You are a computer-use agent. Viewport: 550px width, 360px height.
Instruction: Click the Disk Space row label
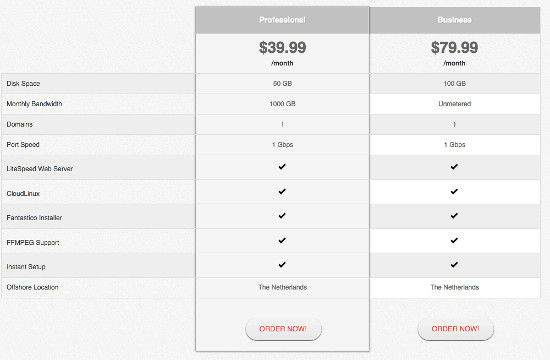pyautogui.click(x=23, y=84)
